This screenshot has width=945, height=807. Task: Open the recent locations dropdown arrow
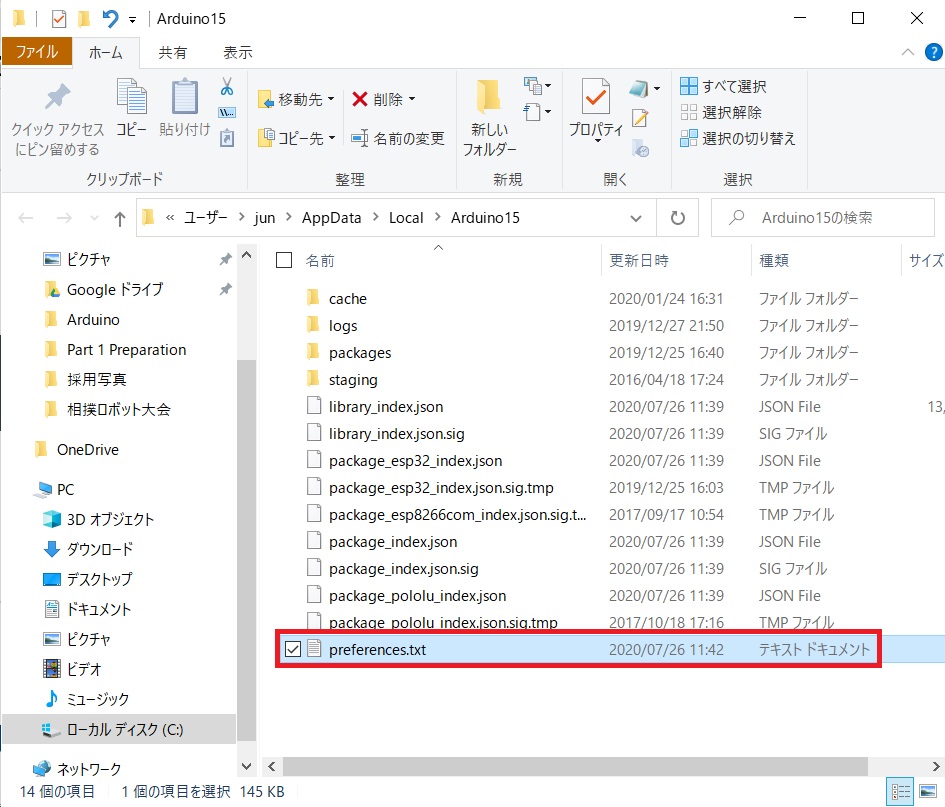point(94,218)
